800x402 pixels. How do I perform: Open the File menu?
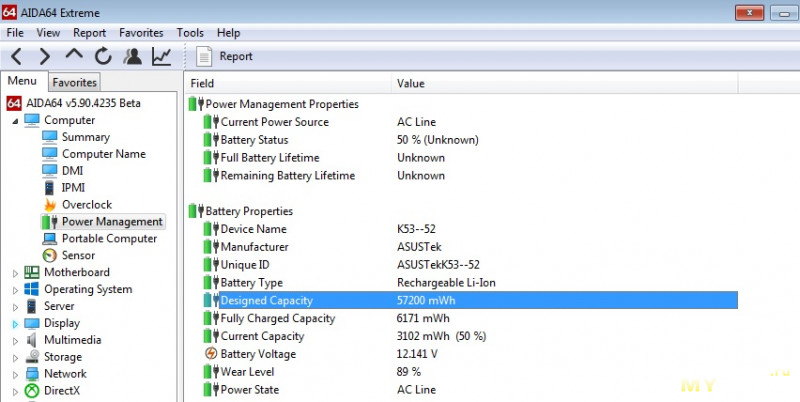15,33
